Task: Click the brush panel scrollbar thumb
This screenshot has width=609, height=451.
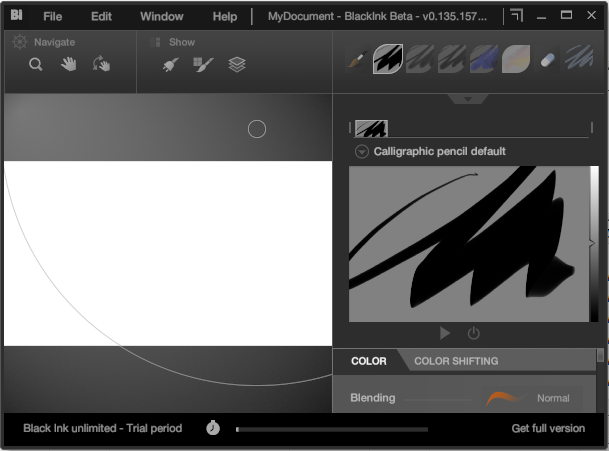Action: [x=600, y=355]
